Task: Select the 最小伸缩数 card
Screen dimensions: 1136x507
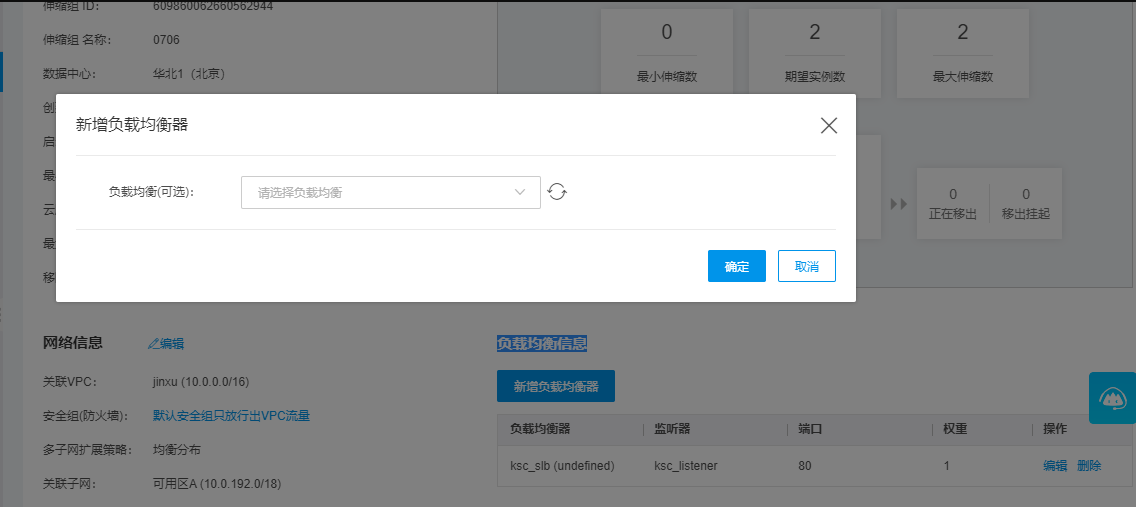Action: pyautogui.click(x=667, y=54)
